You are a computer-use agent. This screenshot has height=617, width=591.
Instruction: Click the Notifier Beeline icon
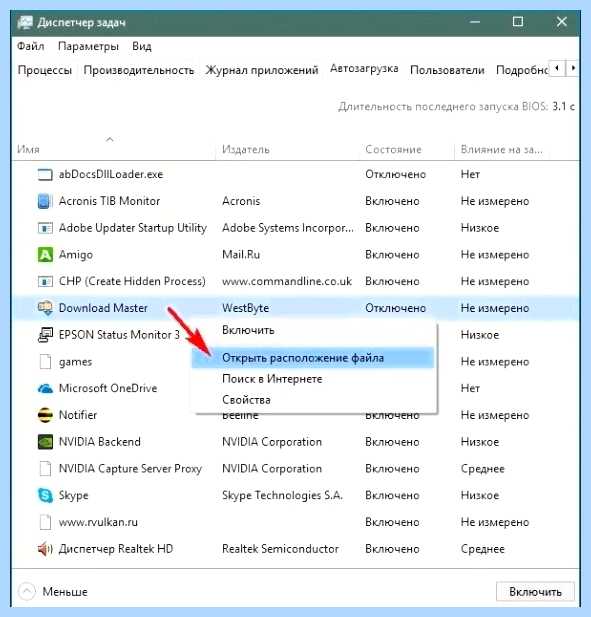pyautogui.click(x=45, y=415)
